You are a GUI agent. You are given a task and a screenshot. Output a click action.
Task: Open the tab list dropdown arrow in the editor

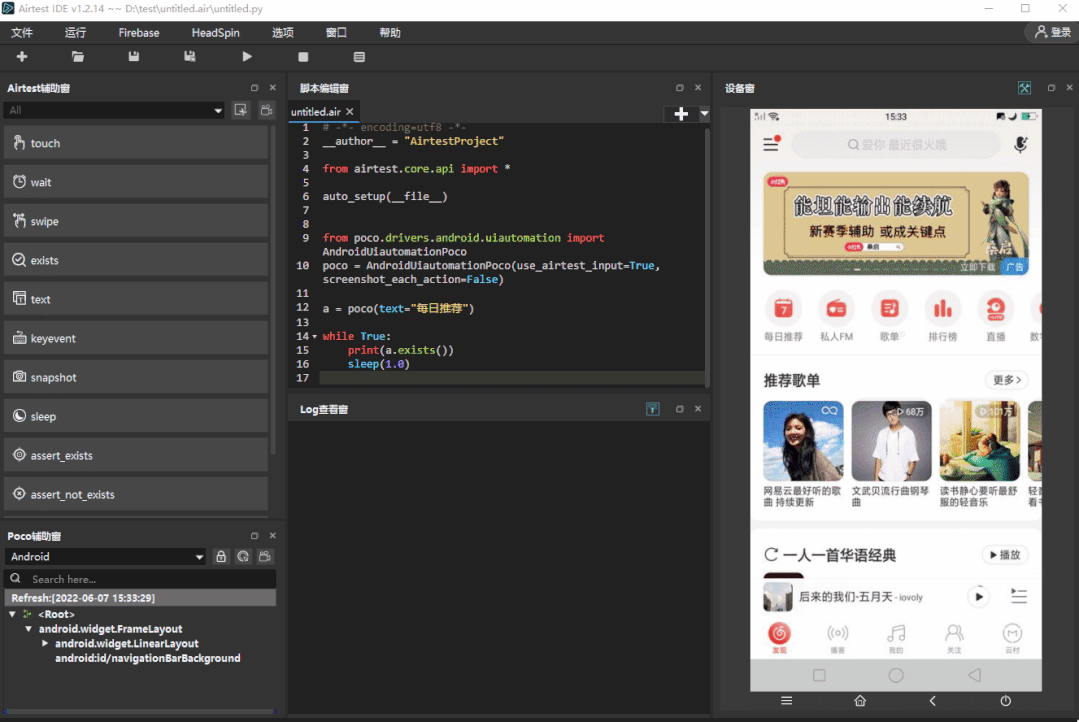[704, 114]
